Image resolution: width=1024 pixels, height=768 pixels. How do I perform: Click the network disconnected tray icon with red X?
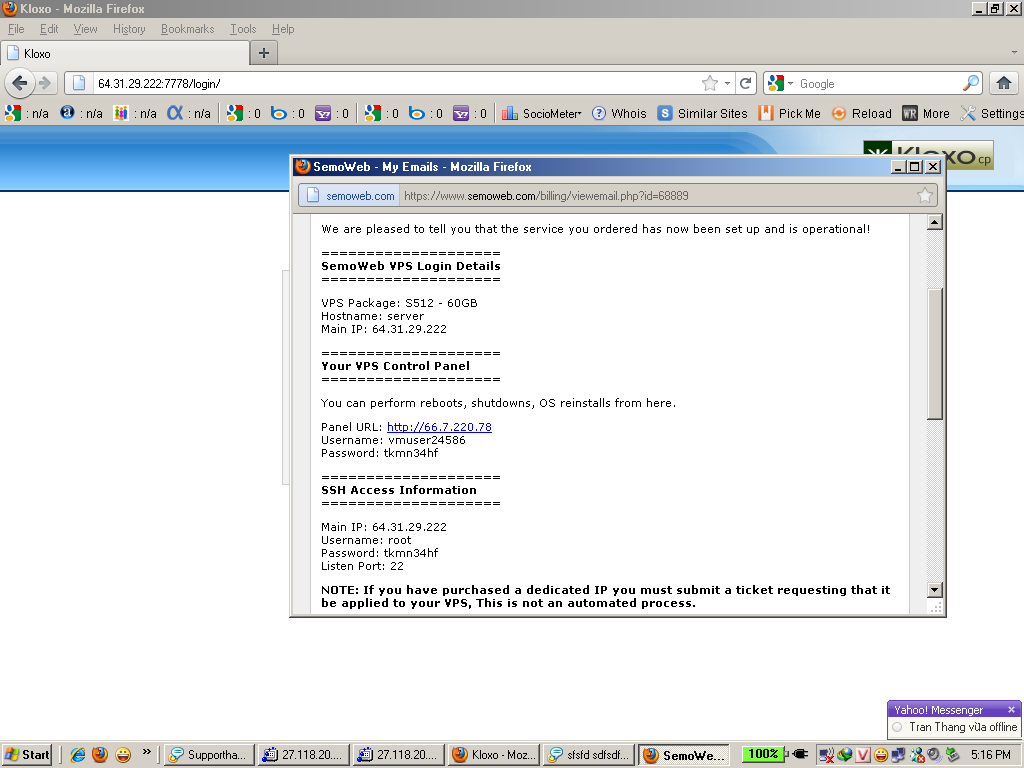tap(826, 755)
